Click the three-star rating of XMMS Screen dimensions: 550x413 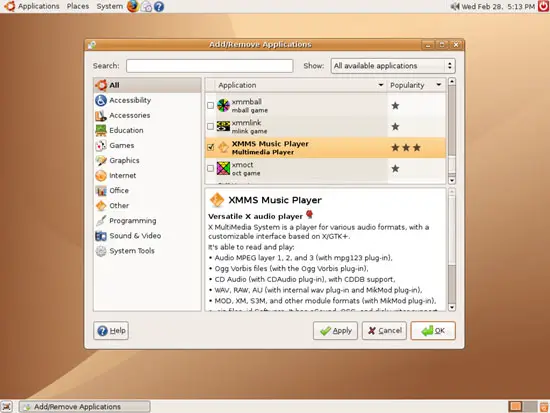406,148
